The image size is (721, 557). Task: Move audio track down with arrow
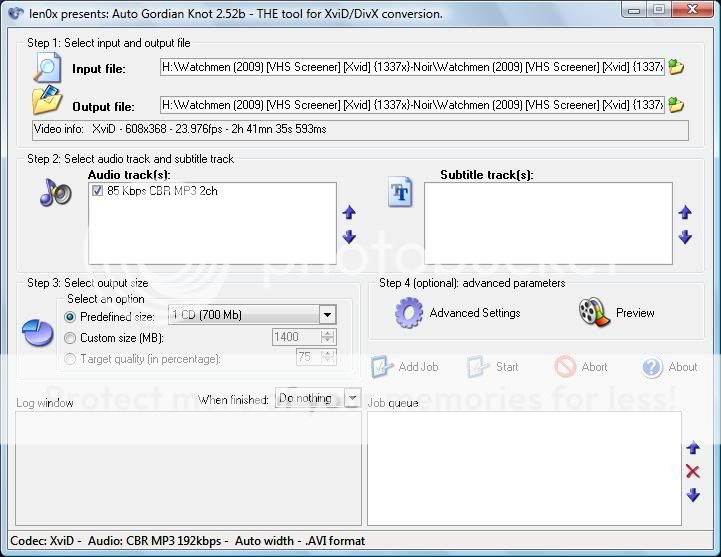(x=349, y=237)
